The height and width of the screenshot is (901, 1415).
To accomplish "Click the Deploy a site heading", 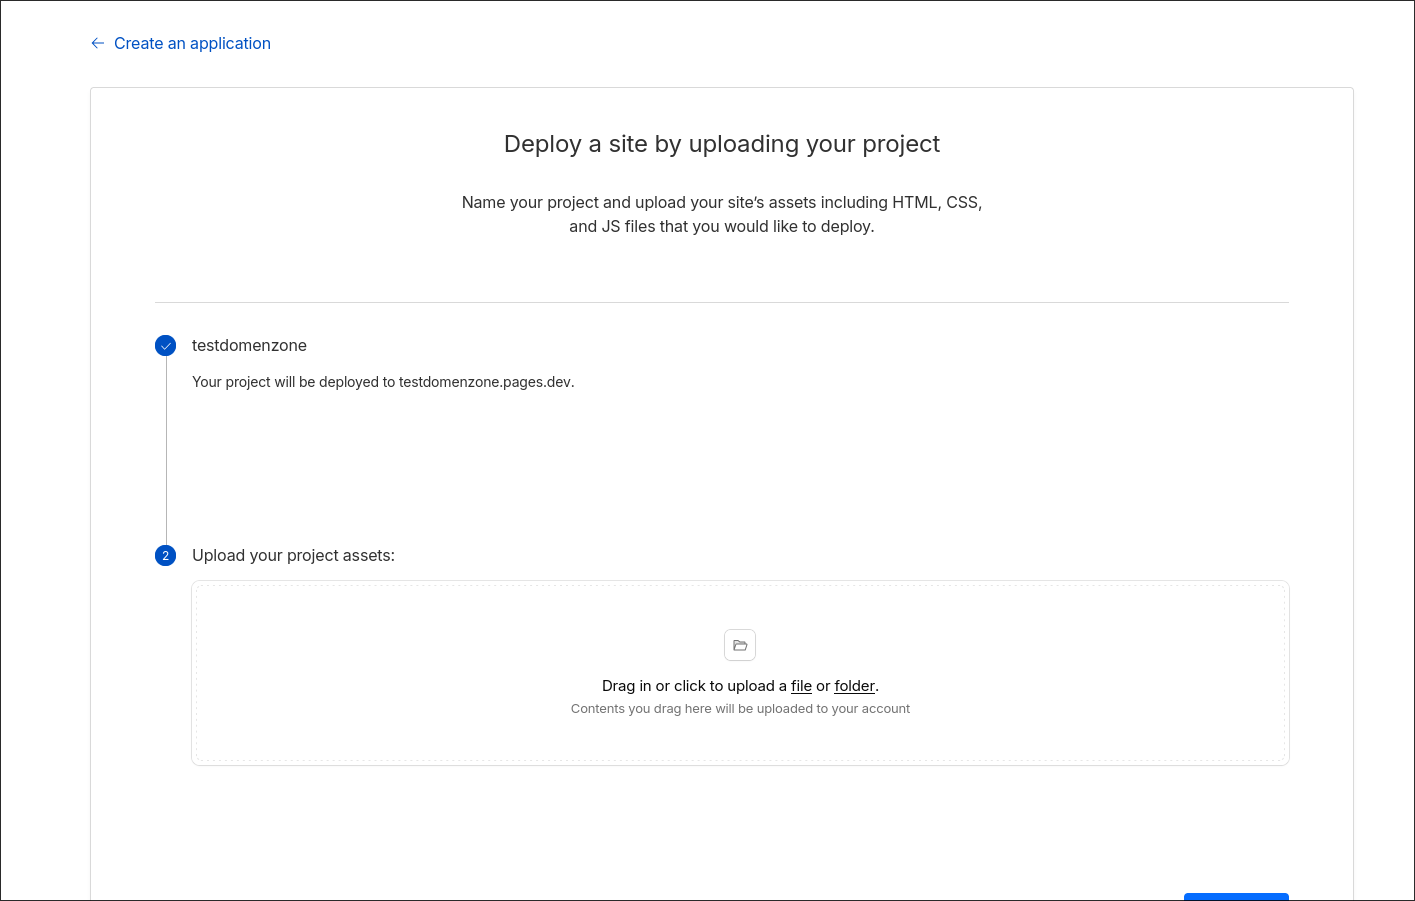I will [721, 144].
